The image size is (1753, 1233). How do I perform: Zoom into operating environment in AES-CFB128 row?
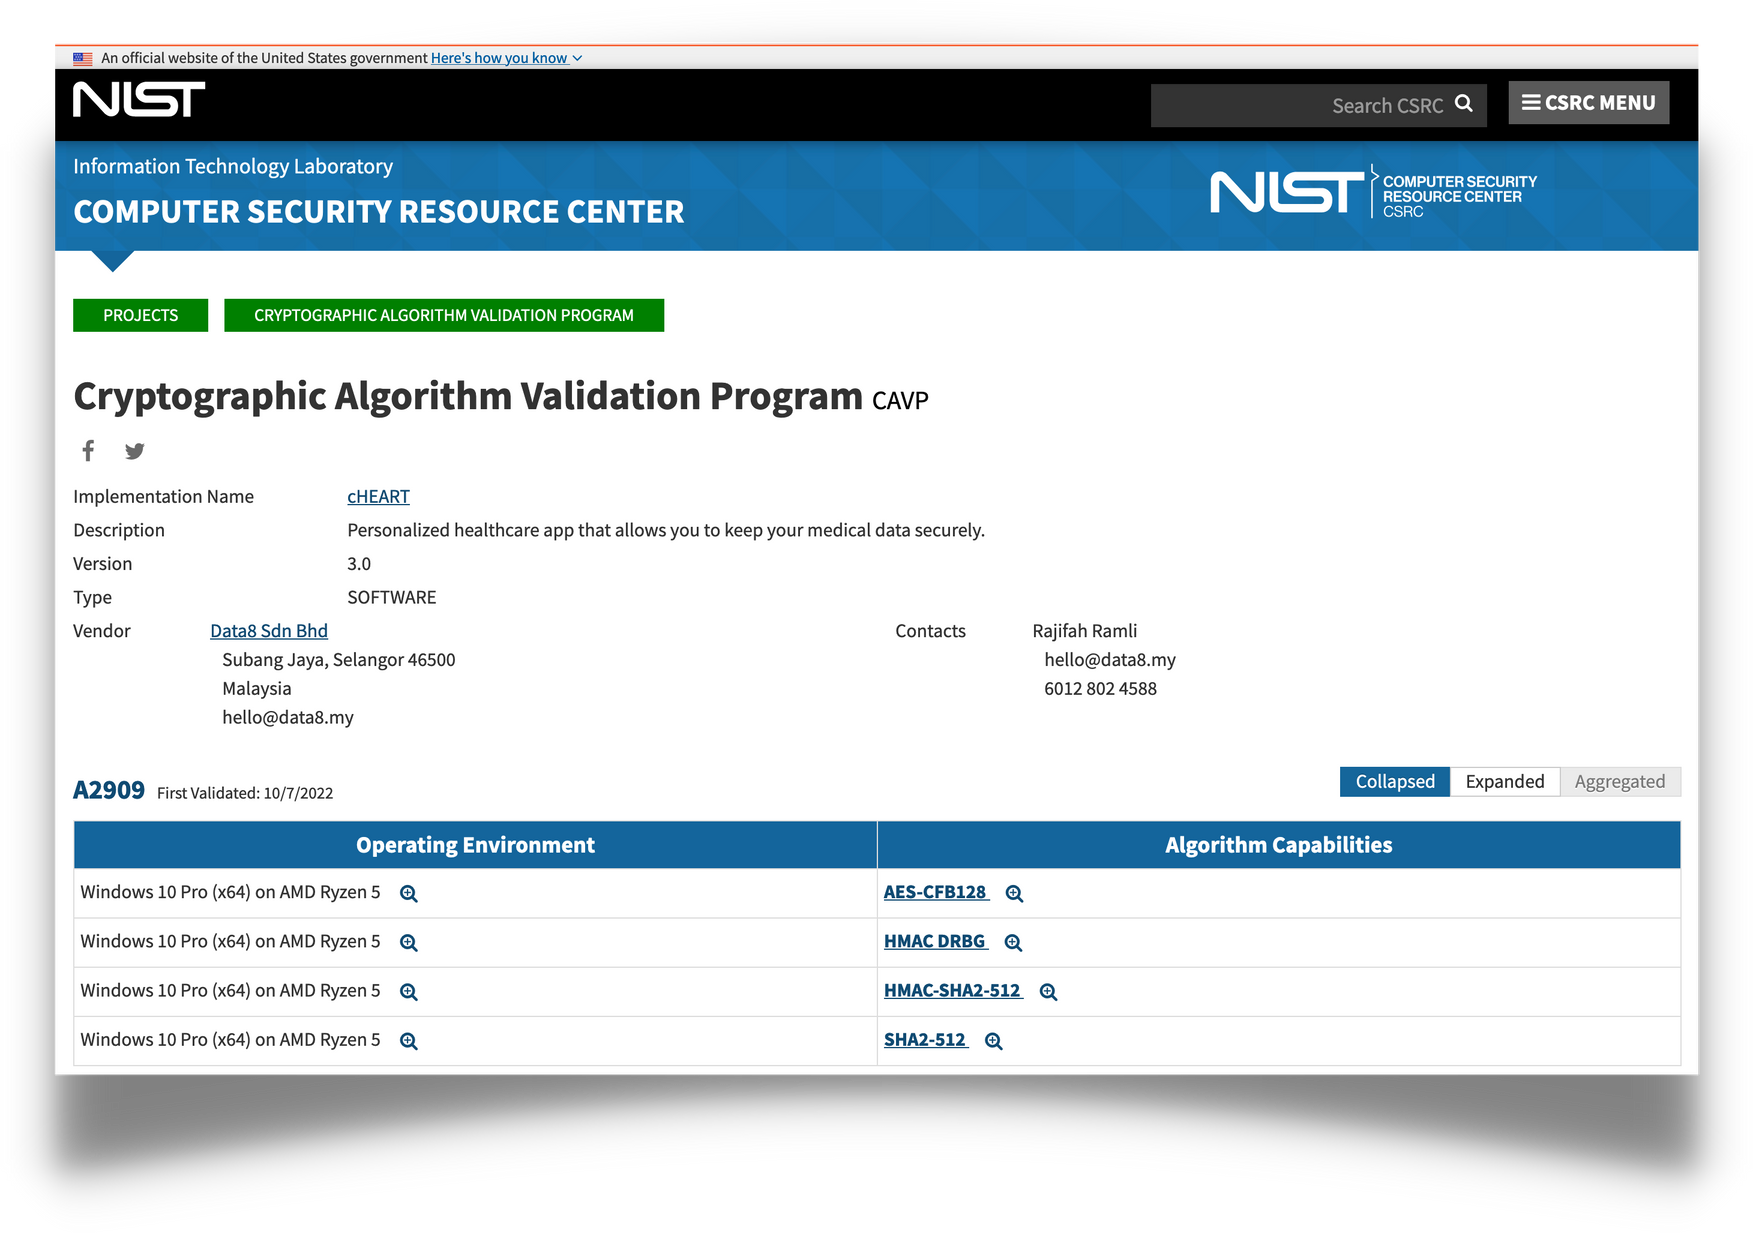click(x=408, y=894)
